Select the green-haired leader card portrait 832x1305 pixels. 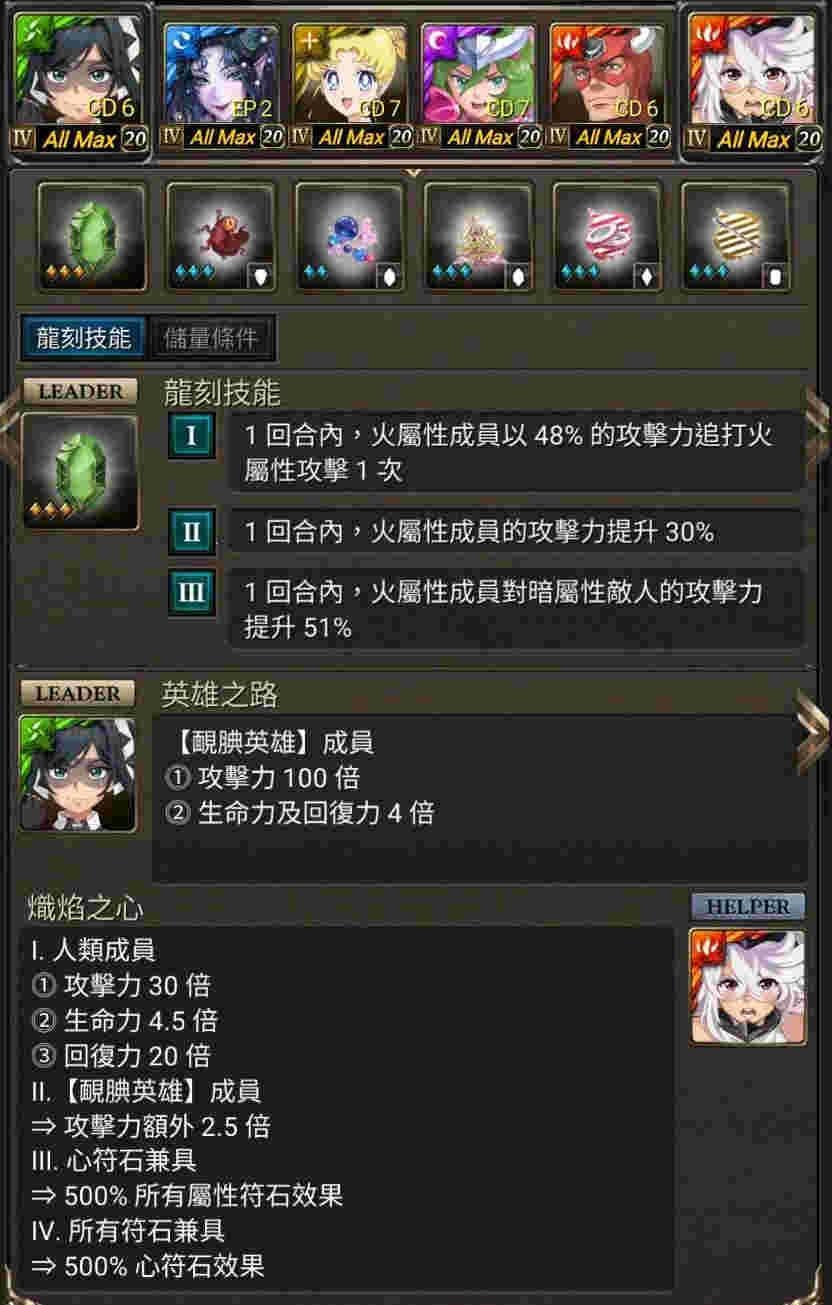tap(81, 80)
